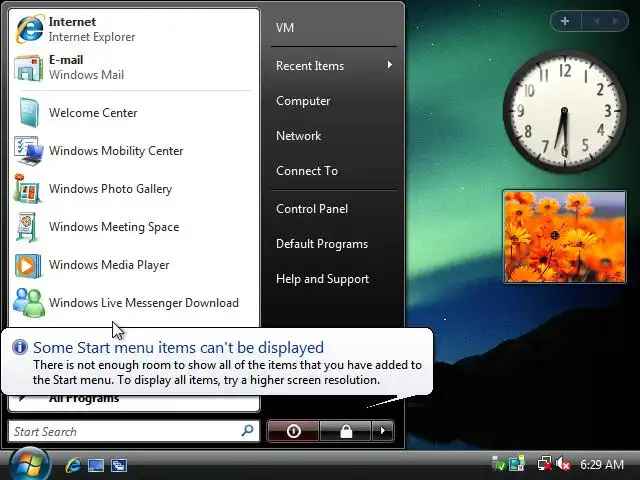Click the Recent Items label
The height and width of the screenshot is (480, 640).
pos(310,66)
